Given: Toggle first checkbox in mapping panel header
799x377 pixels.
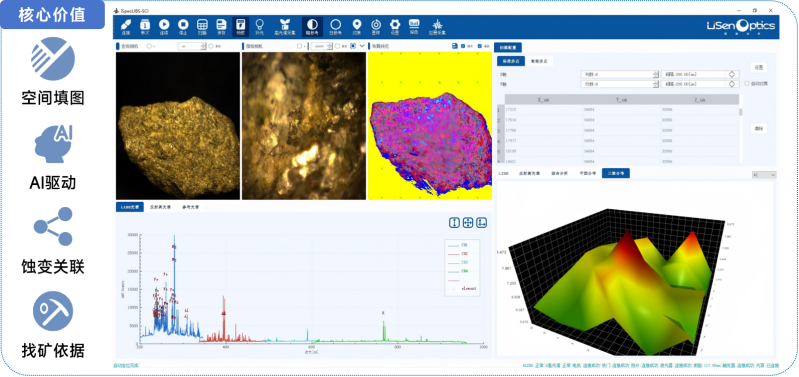Looking at the screenshot, I should coord(463,46).
